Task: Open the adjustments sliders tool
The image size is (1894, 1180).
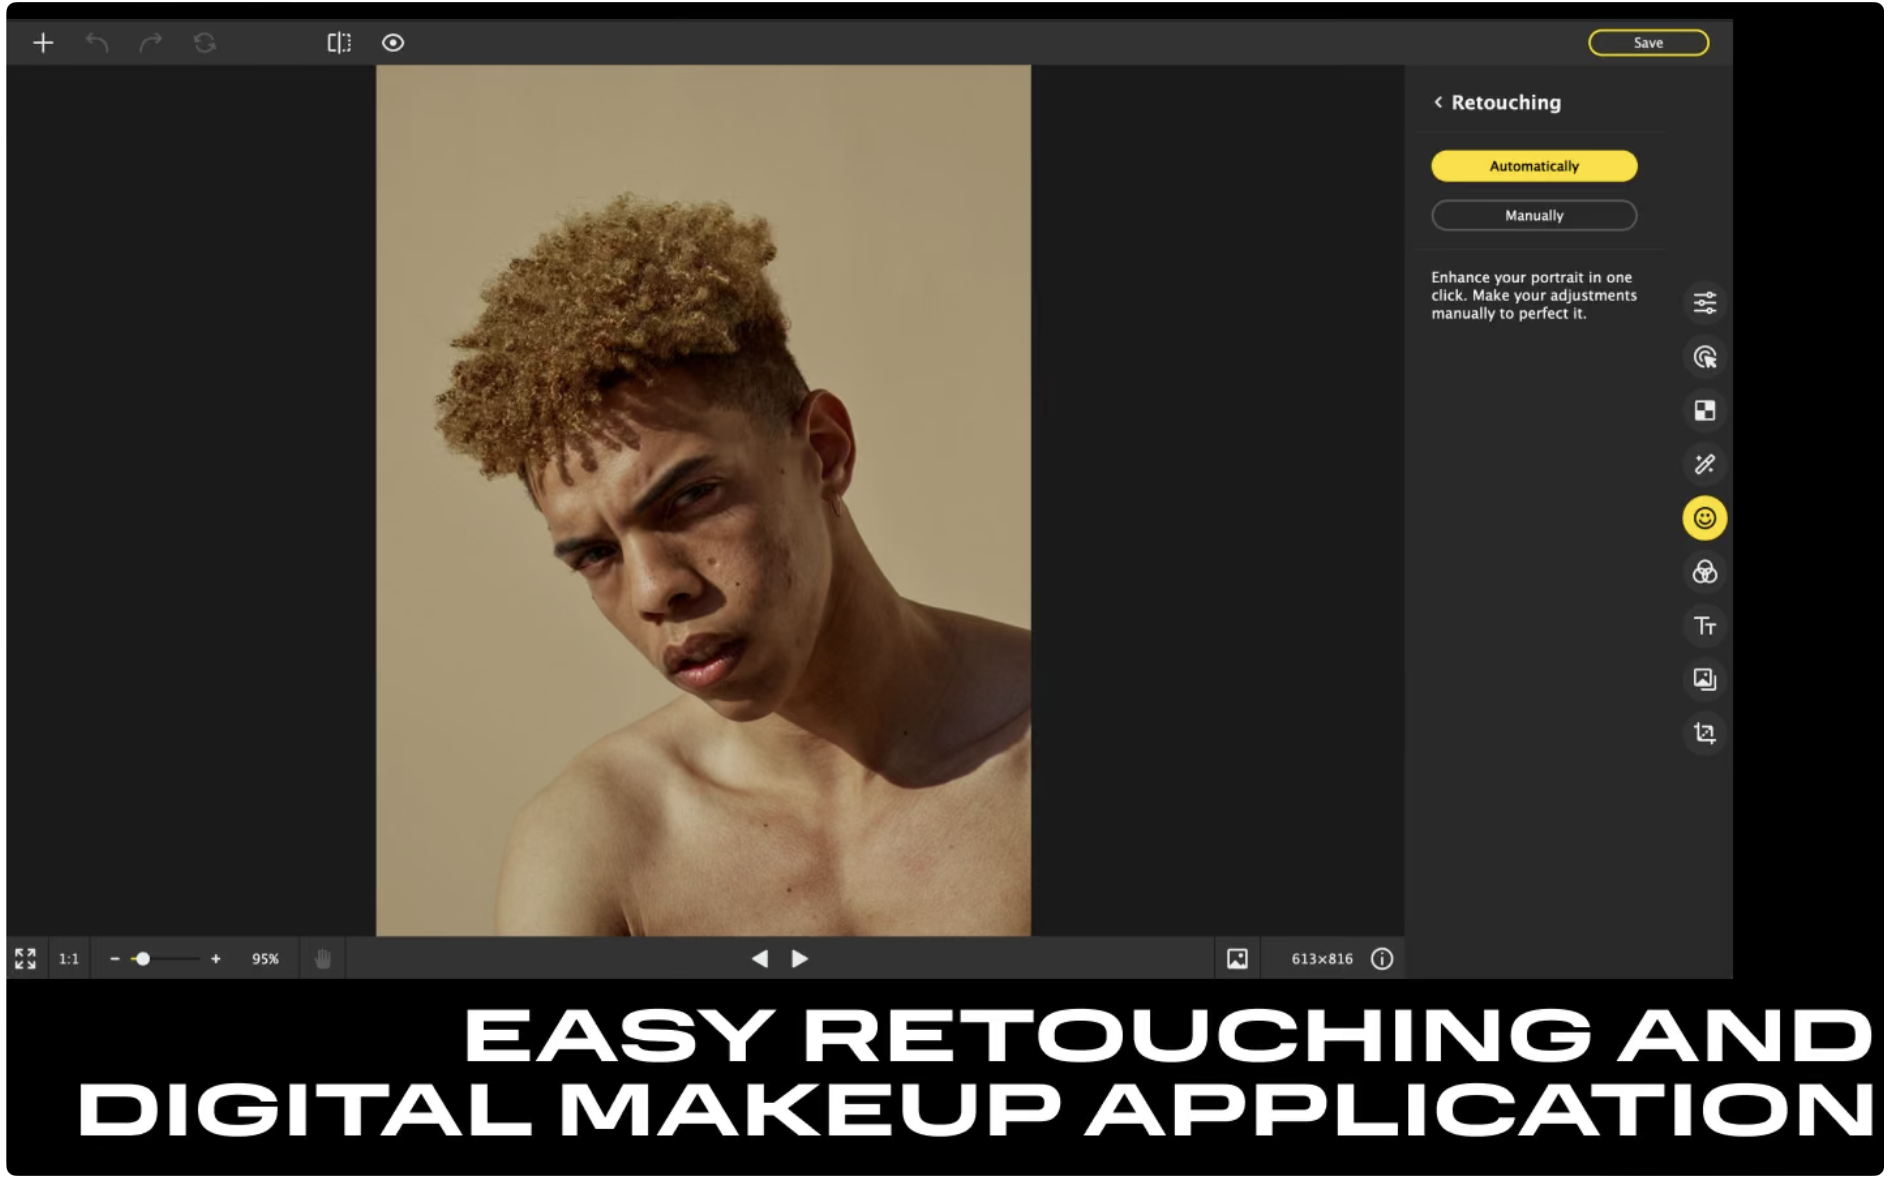Action: pos(1704,303)
